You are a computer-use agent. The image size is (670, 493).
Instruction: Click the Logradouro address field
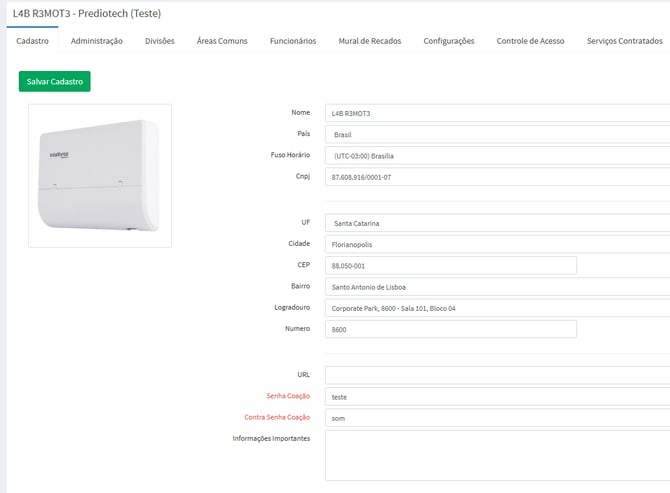pyautogui.click(x=497, y=308)
